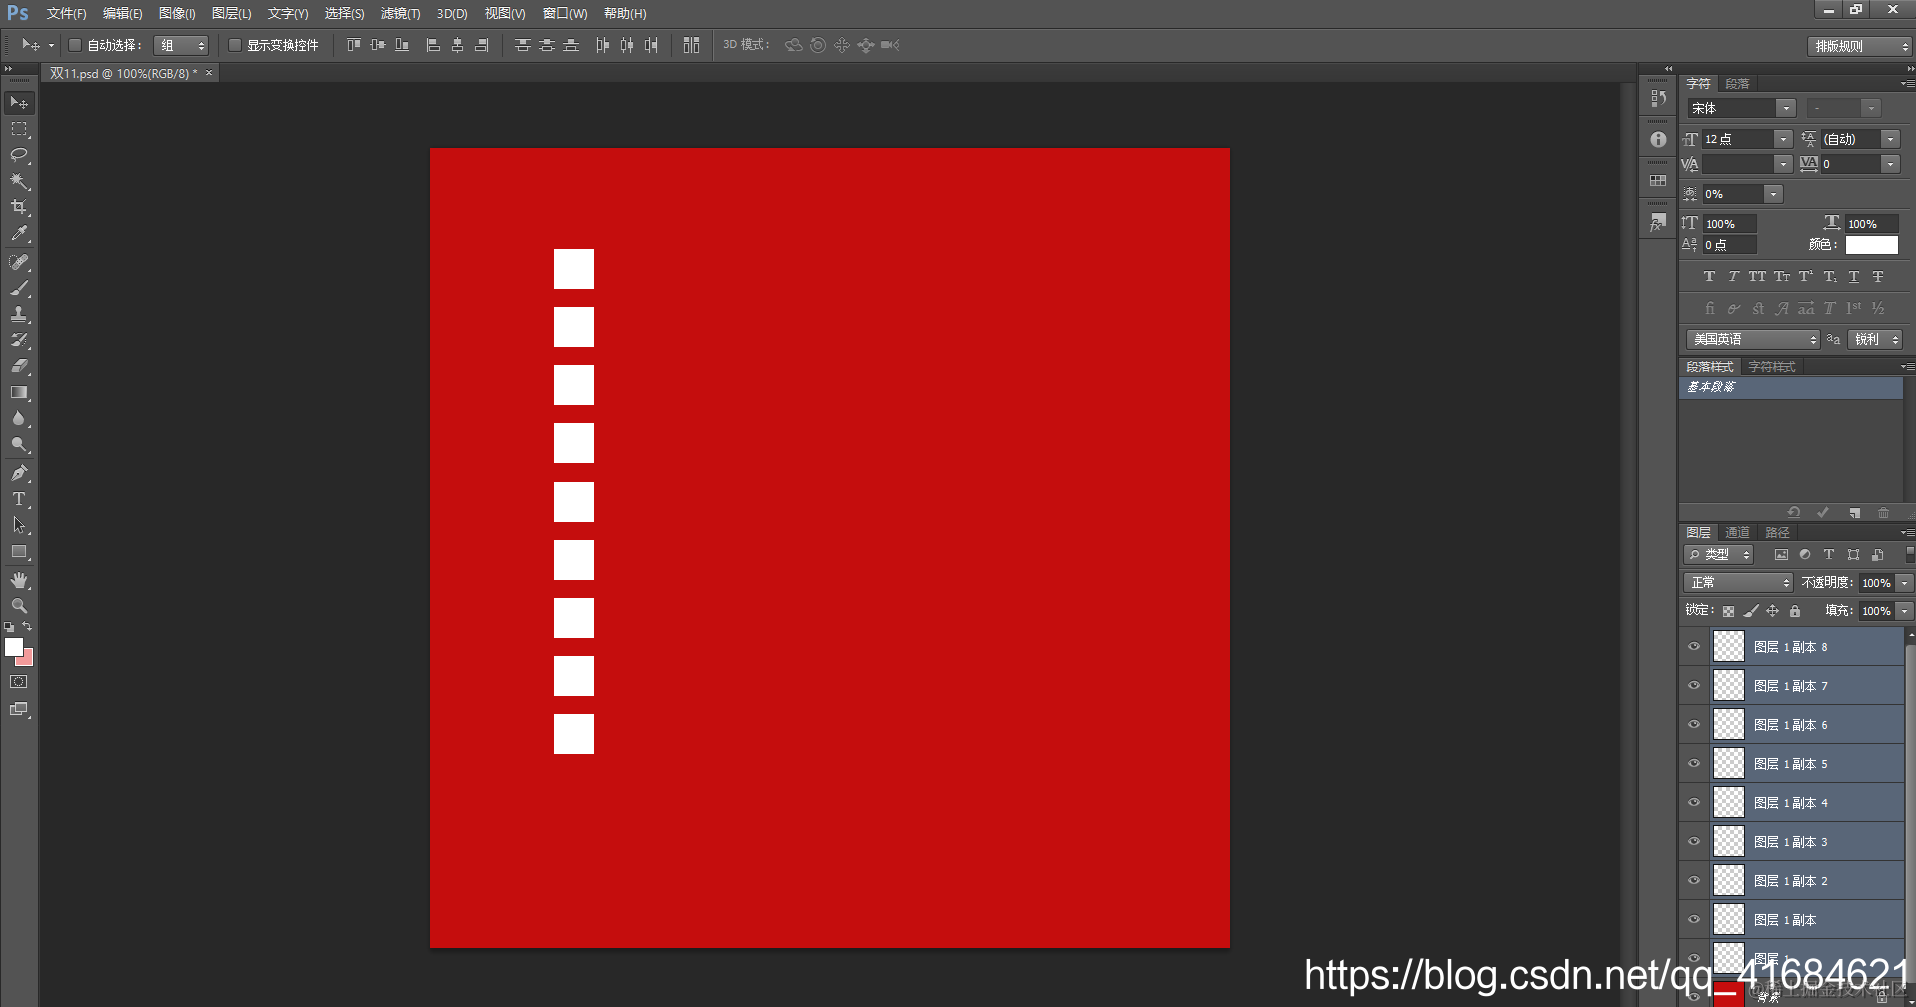Viewport: 1916px width, 1007px height.
Task: Open the layer filter 类型 dropdown
Action: 1719,555
